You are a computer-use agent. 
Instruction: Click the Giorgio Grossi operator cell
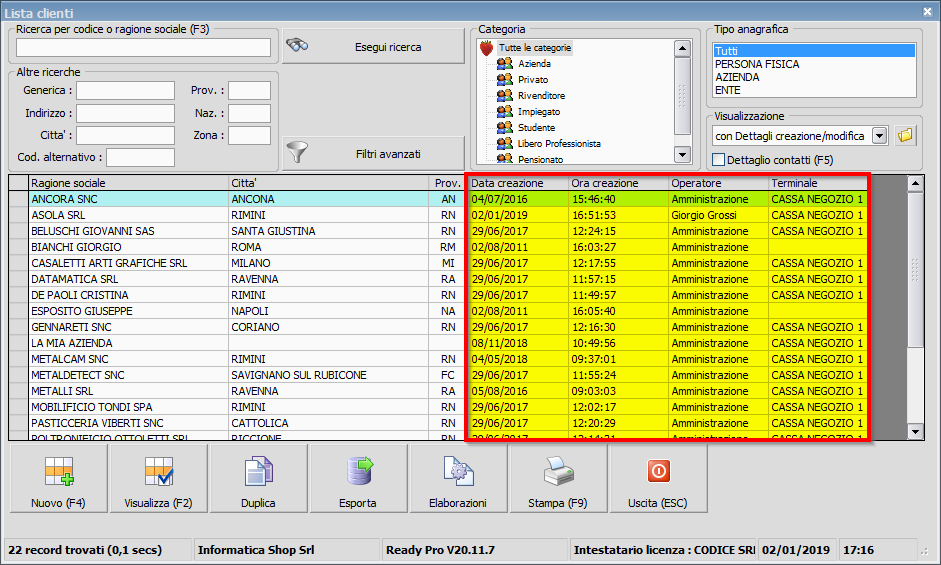(718, 215)
